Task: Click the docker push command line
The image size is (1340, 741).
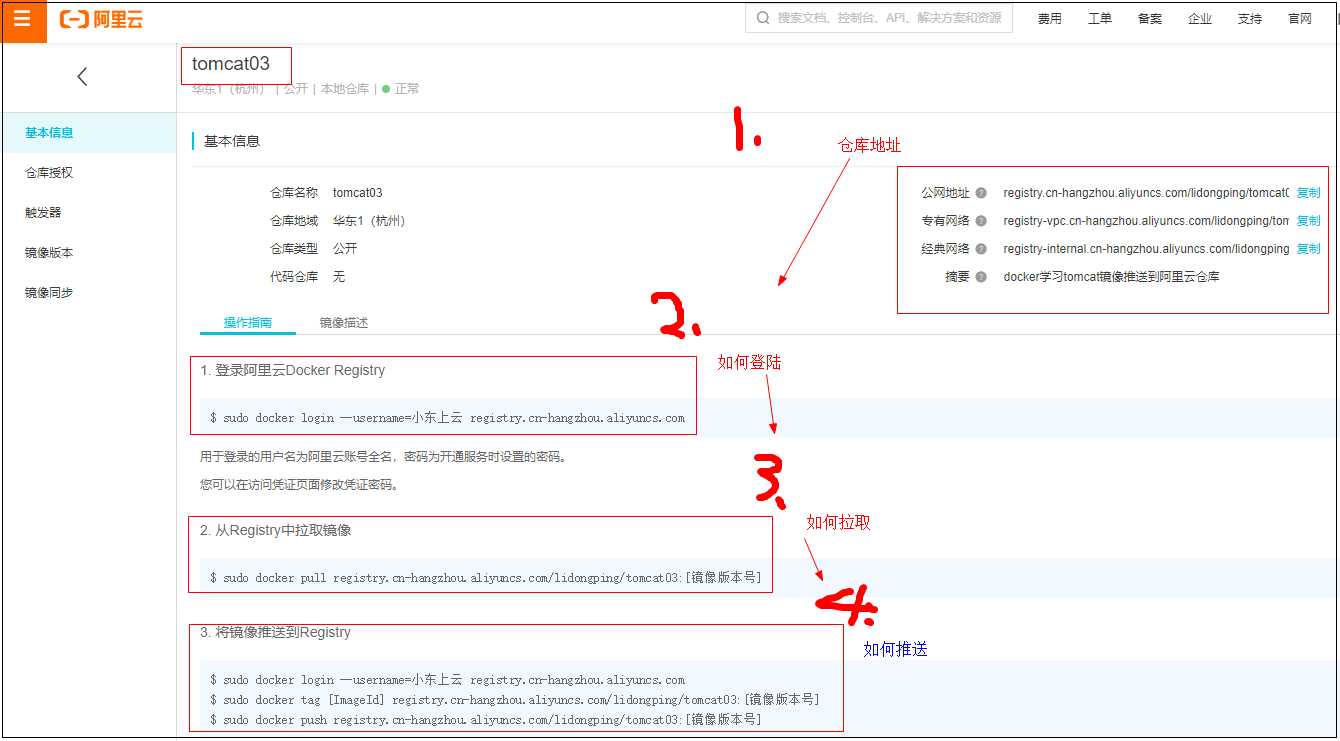Action: click(485, 720)
